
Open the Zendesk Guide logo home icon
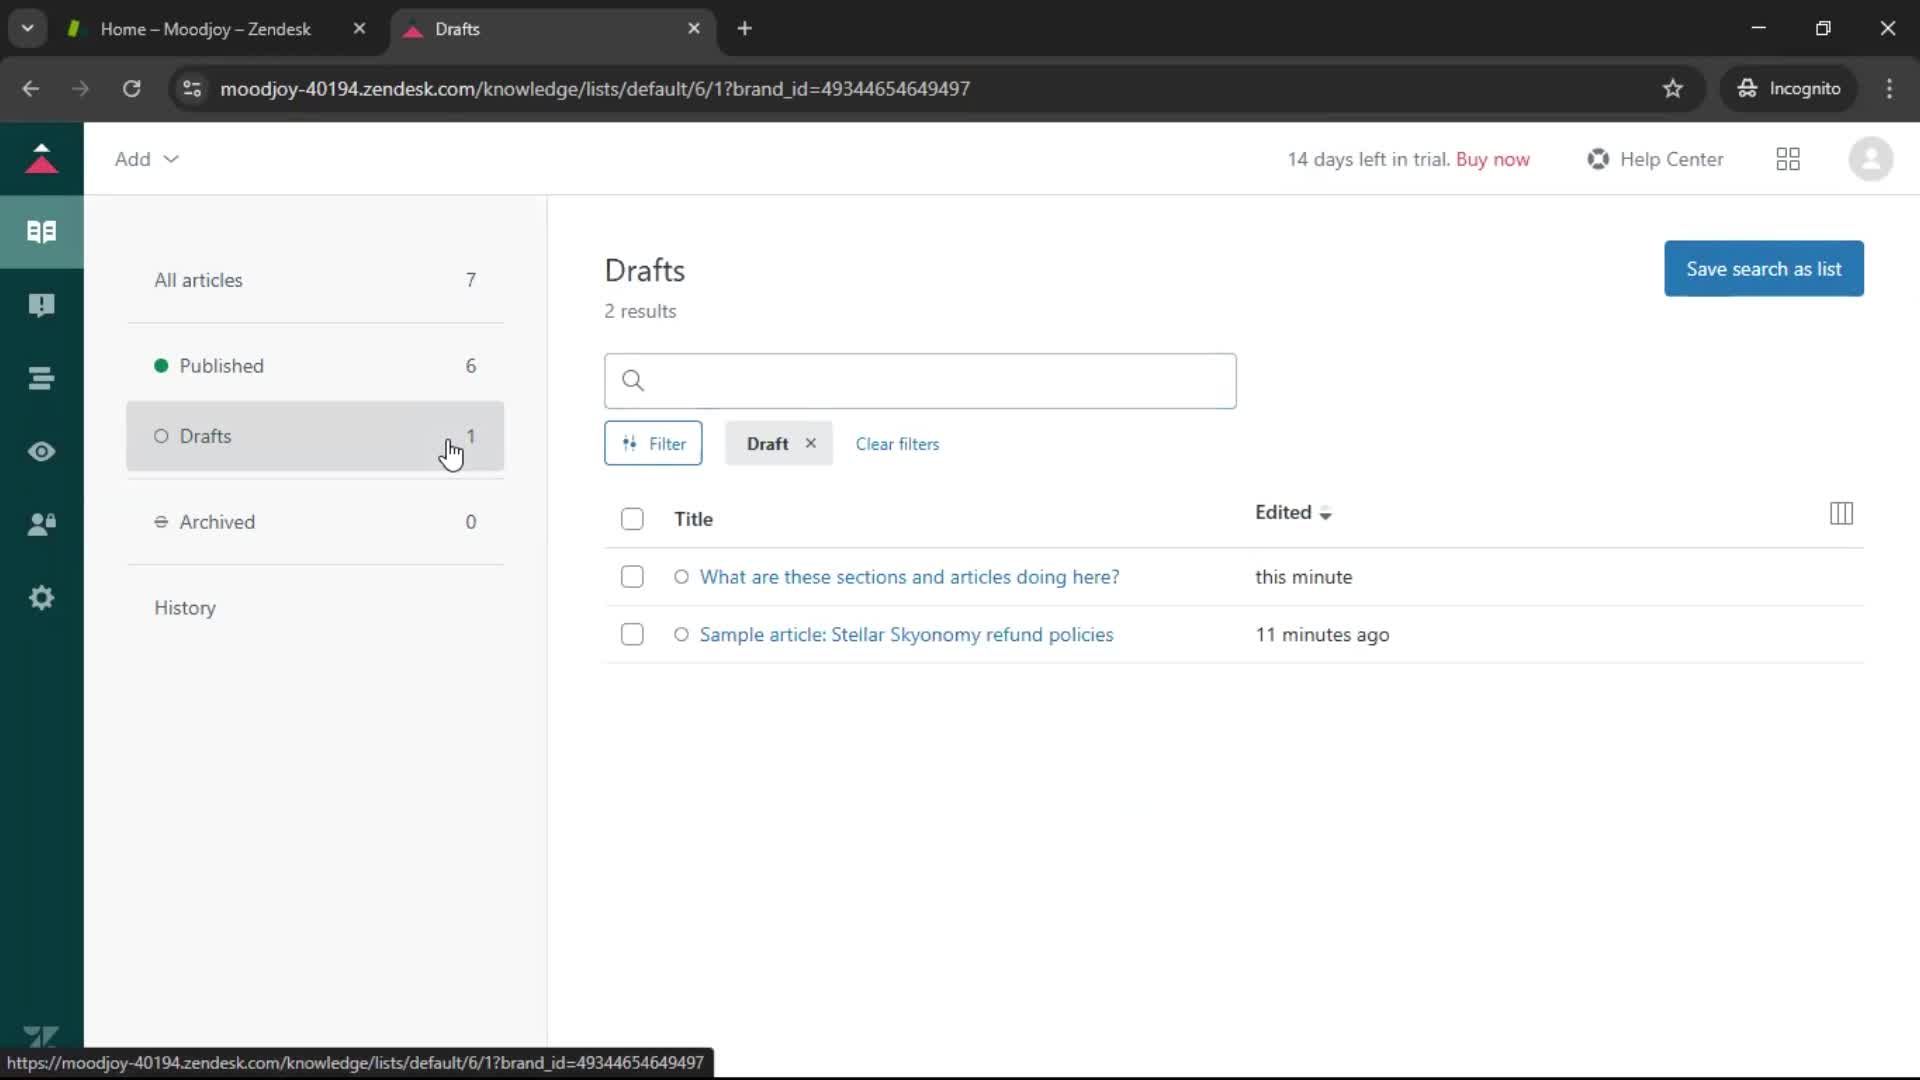[x=41, y=159]
